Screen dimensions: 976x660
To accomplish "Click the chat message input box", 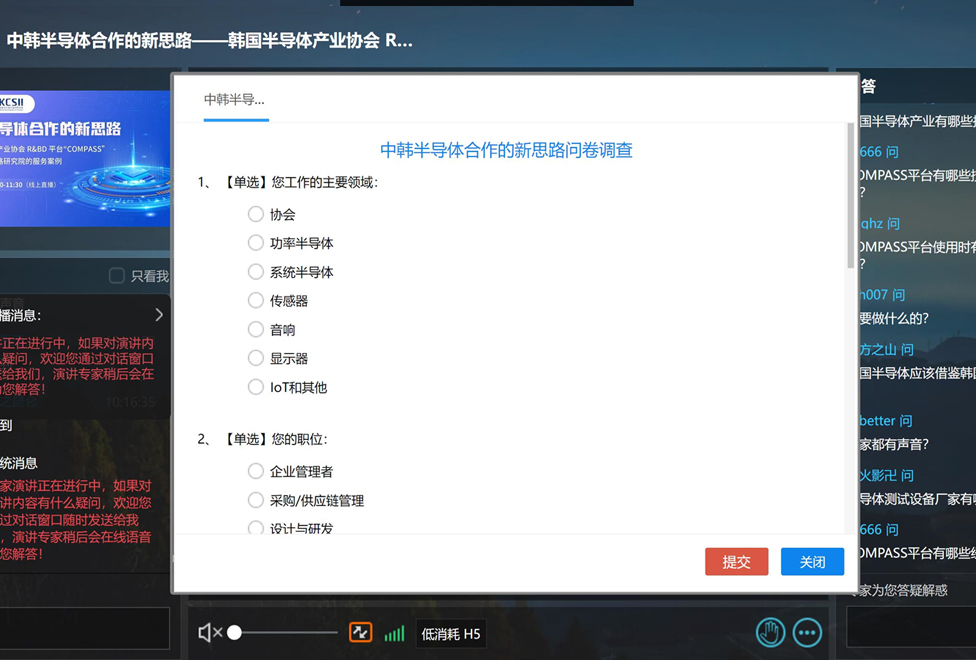I will (x=85, y=628).
